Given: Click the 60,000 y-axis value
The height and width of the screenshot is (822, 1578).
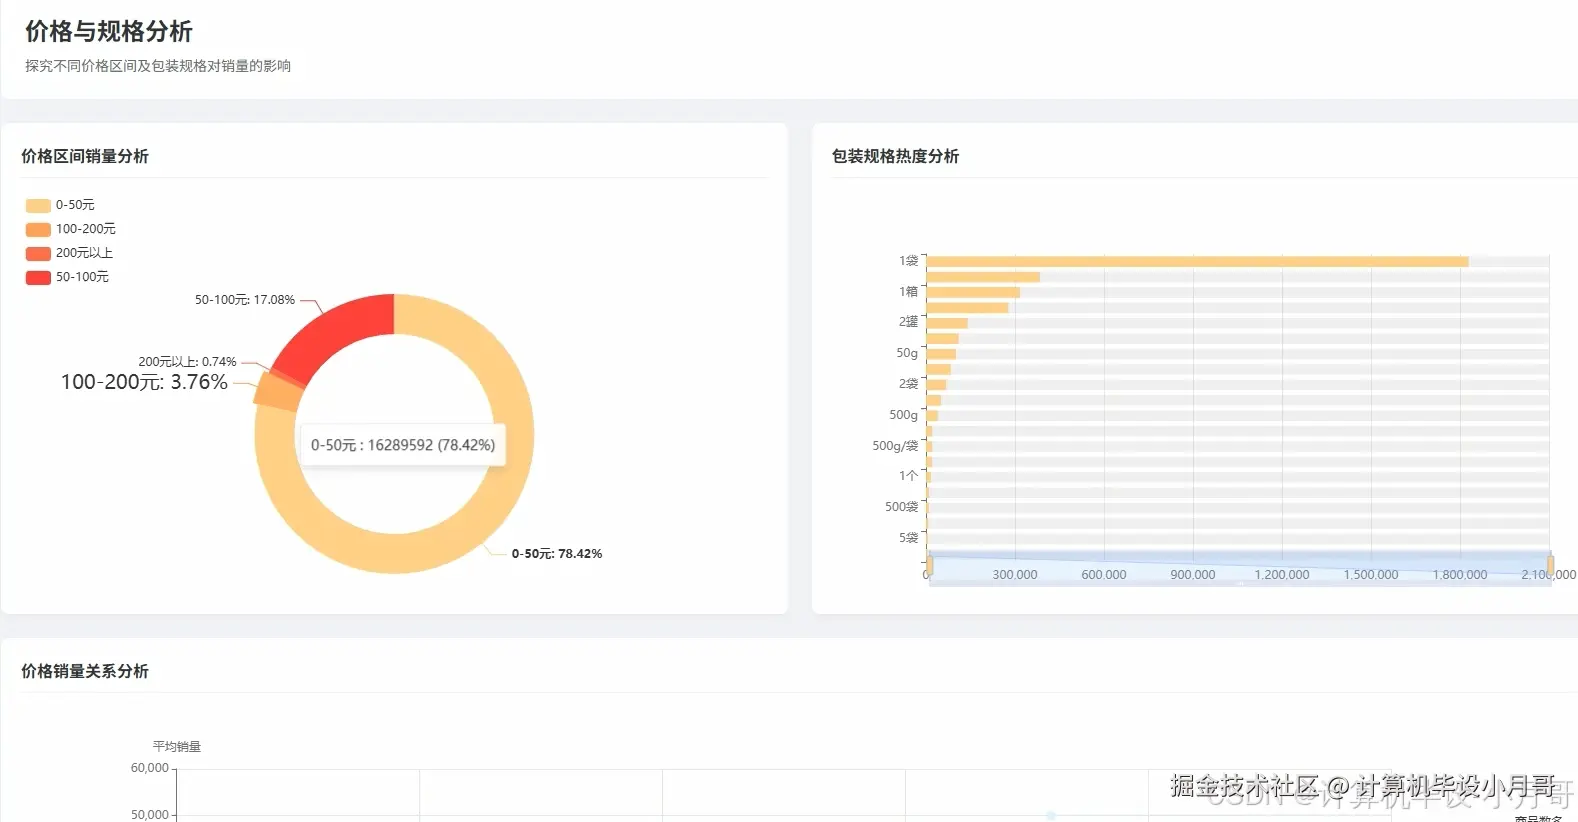Looking at the screenshot, I should pyautogui.click(x=150, y=768).
